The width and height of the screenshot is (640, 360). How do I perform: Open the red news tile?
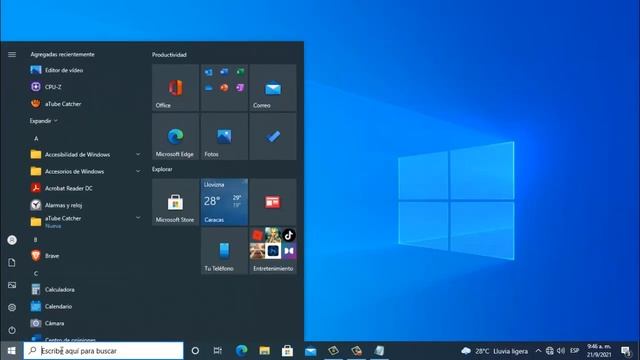pyautogui.click(x=273, y=202)
